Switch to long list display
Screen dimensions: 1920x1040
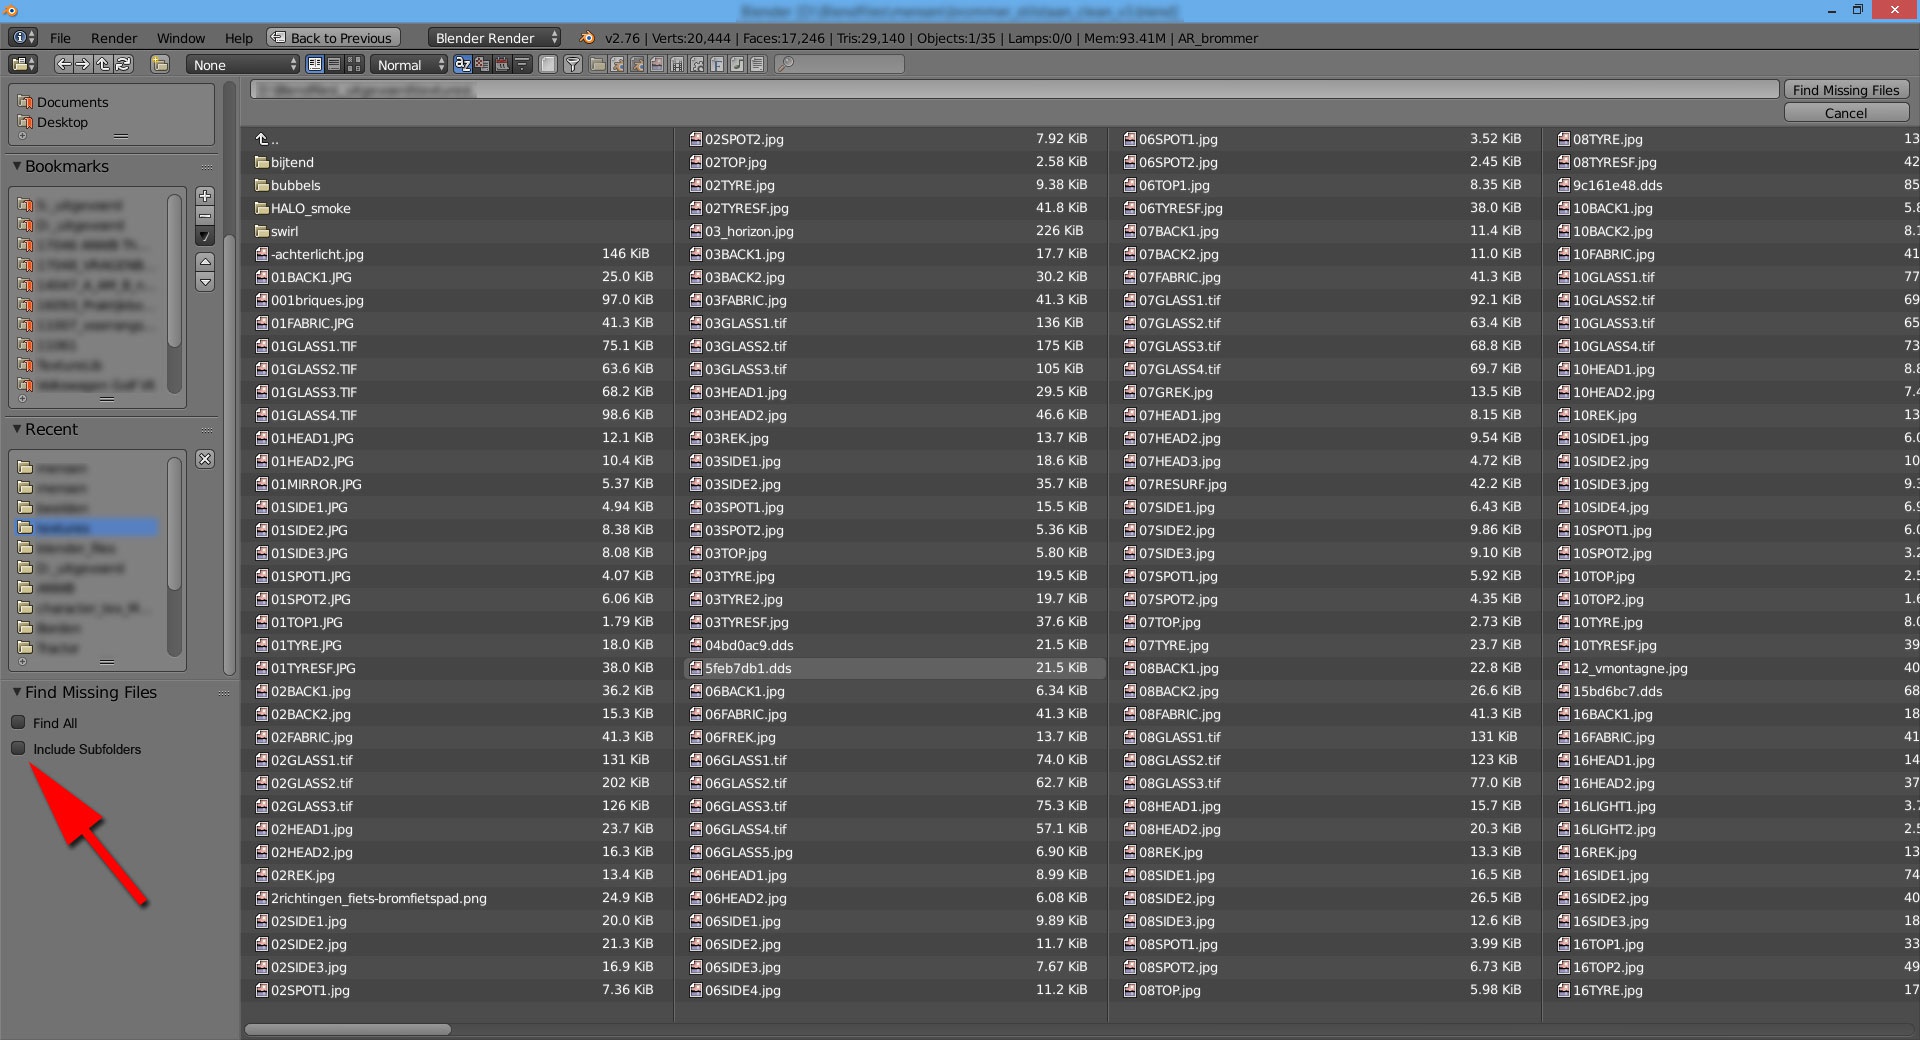tap(334, 64)
